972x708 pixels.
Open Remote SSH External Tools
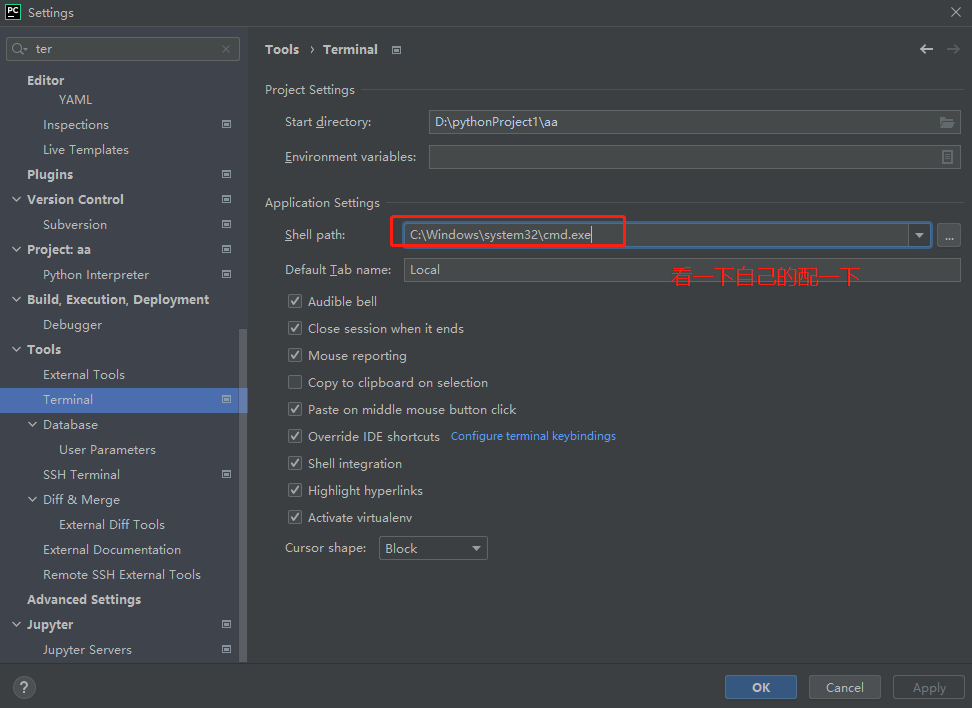point(122,575)
